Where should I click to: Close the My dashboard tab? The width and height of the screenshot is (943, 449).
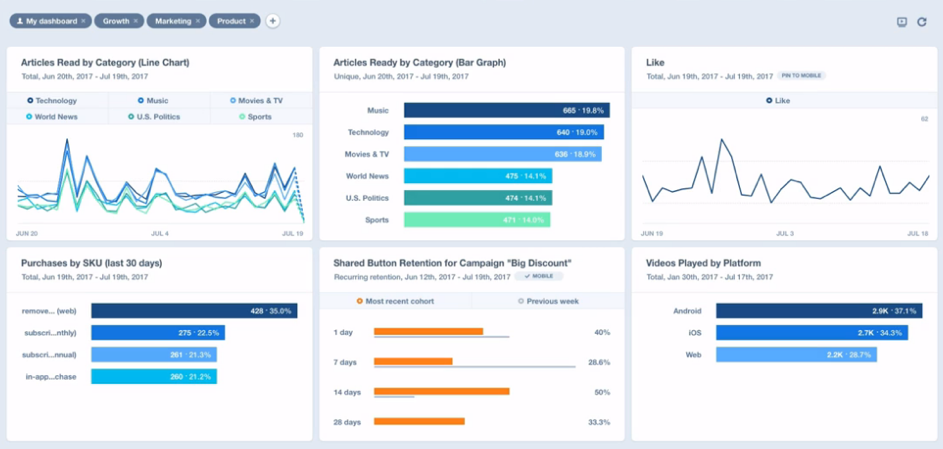(83, 20)
